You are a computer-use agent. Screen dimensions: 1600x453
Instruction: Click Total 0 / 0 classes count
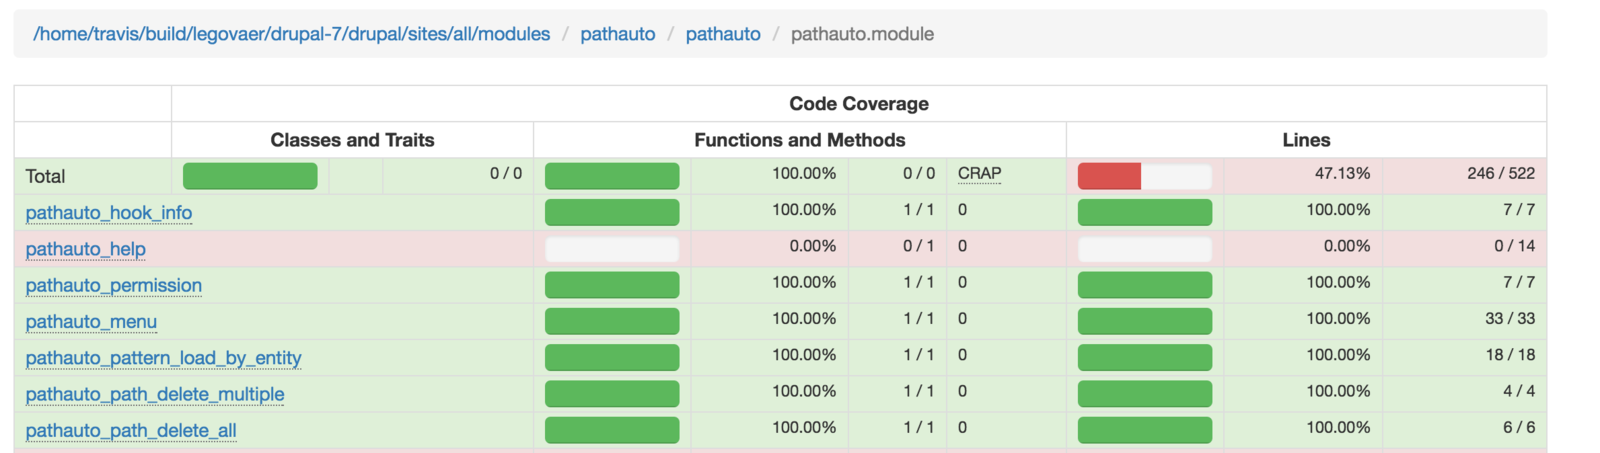coord(506,173)
